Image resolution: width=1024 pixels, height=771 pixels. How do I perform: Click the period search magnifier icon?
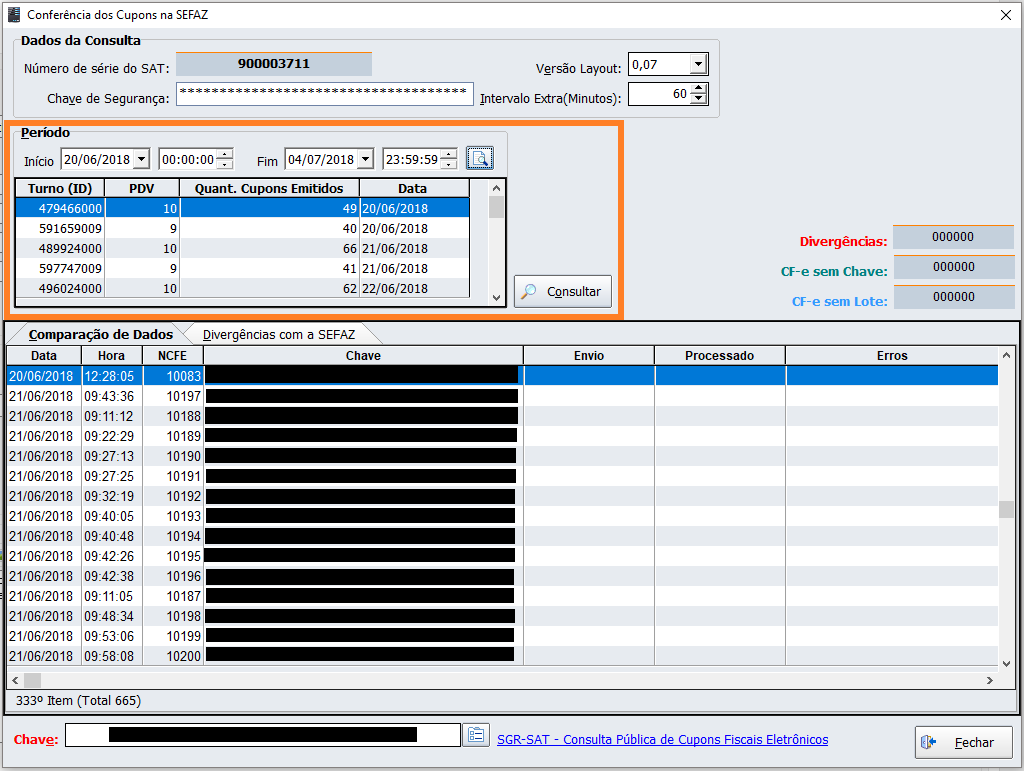click(x=480, y=159)
